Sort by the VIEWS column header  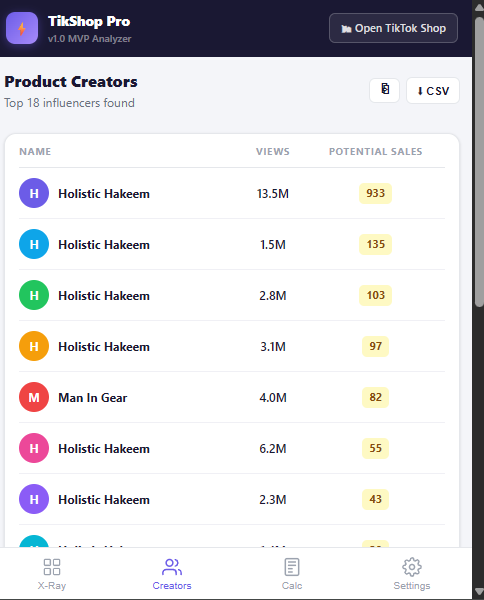tap(273, 152)
